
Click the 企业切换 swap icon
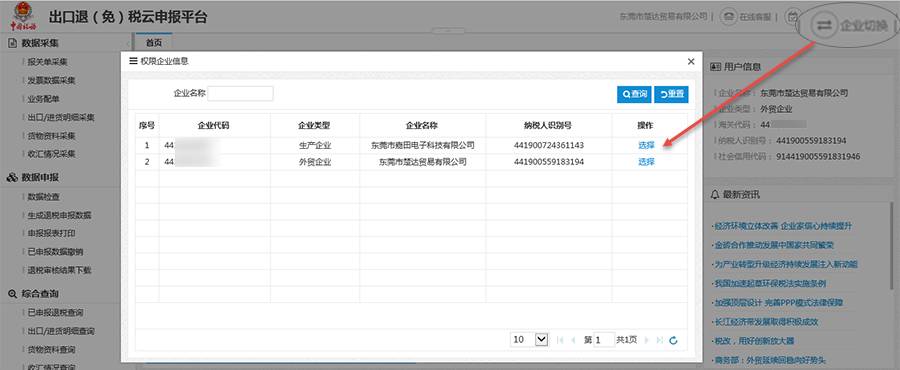click(824, 26)
